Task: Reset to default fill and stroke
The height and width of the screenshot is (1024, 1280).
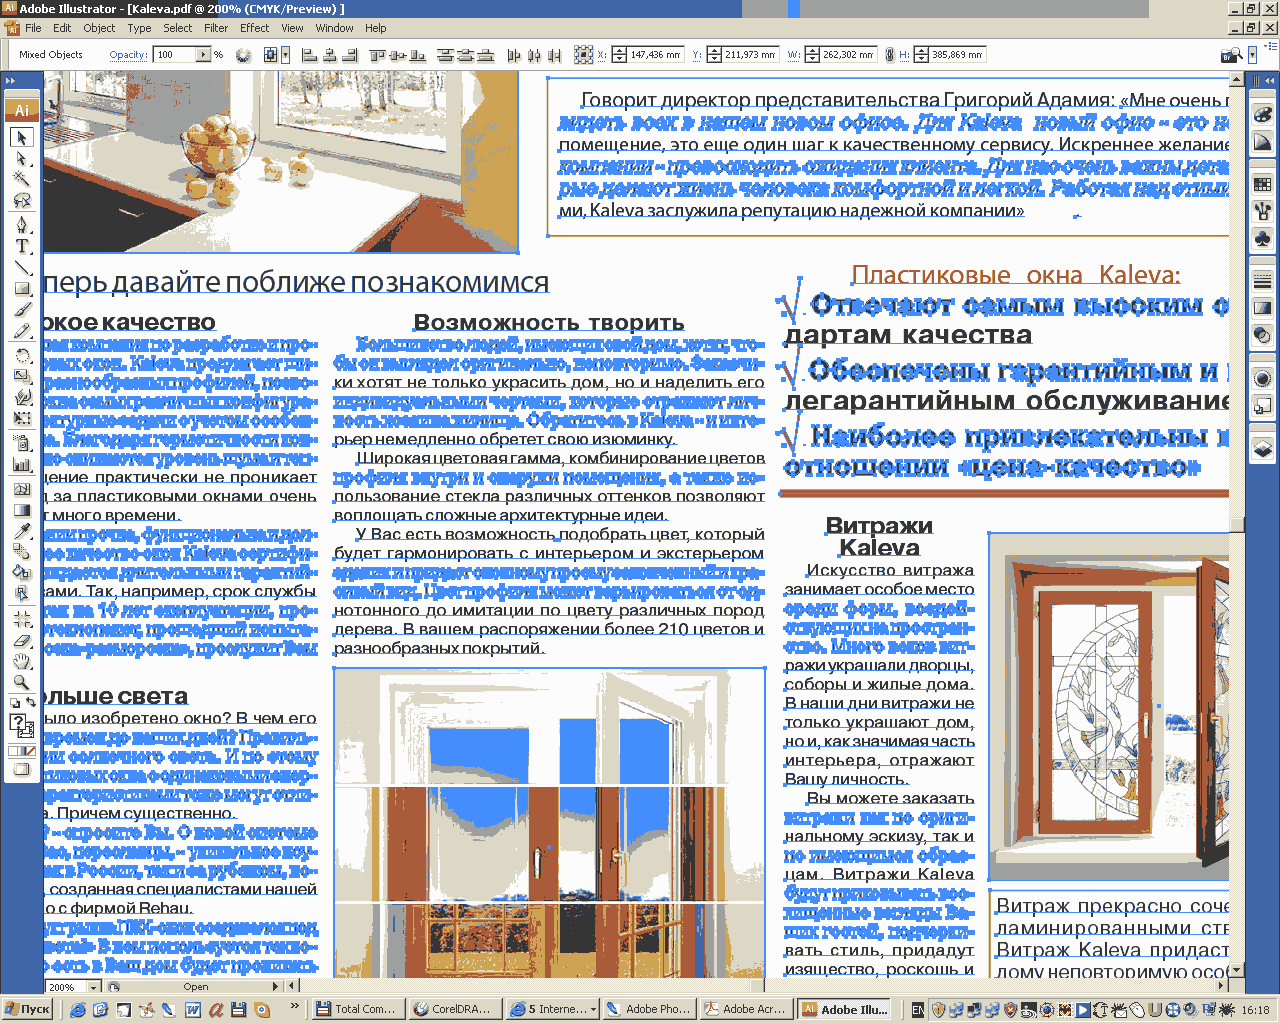Action: click(x=13, y=702)
